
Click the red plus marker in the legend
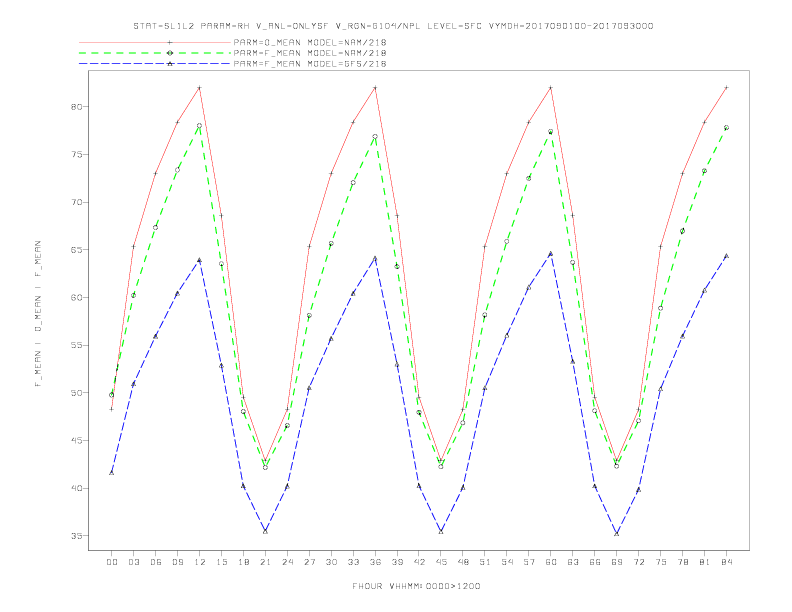point(170,42)
